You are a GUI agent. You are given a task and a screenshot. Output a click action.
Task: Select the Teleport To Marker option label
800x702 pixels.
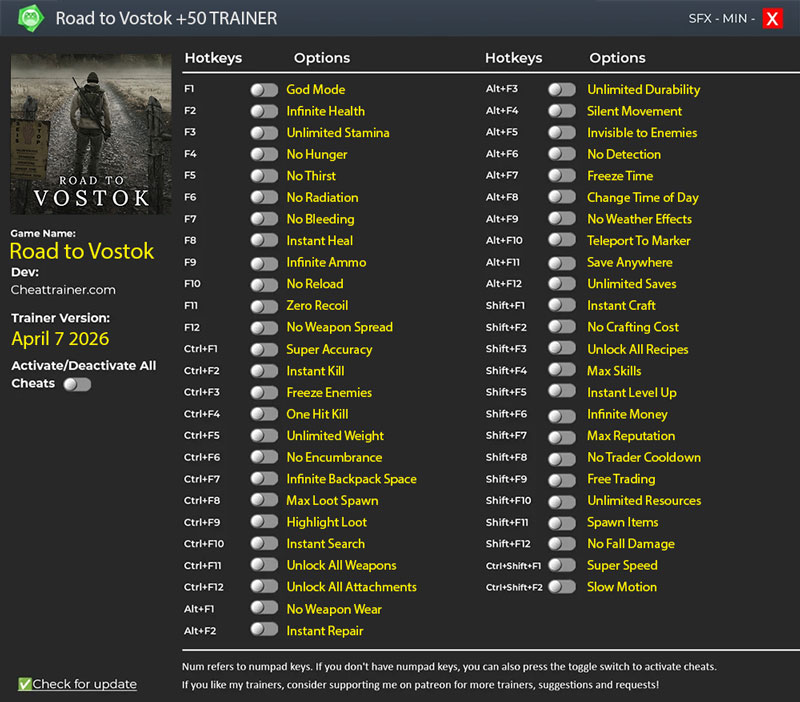click(x=639, y=241)
